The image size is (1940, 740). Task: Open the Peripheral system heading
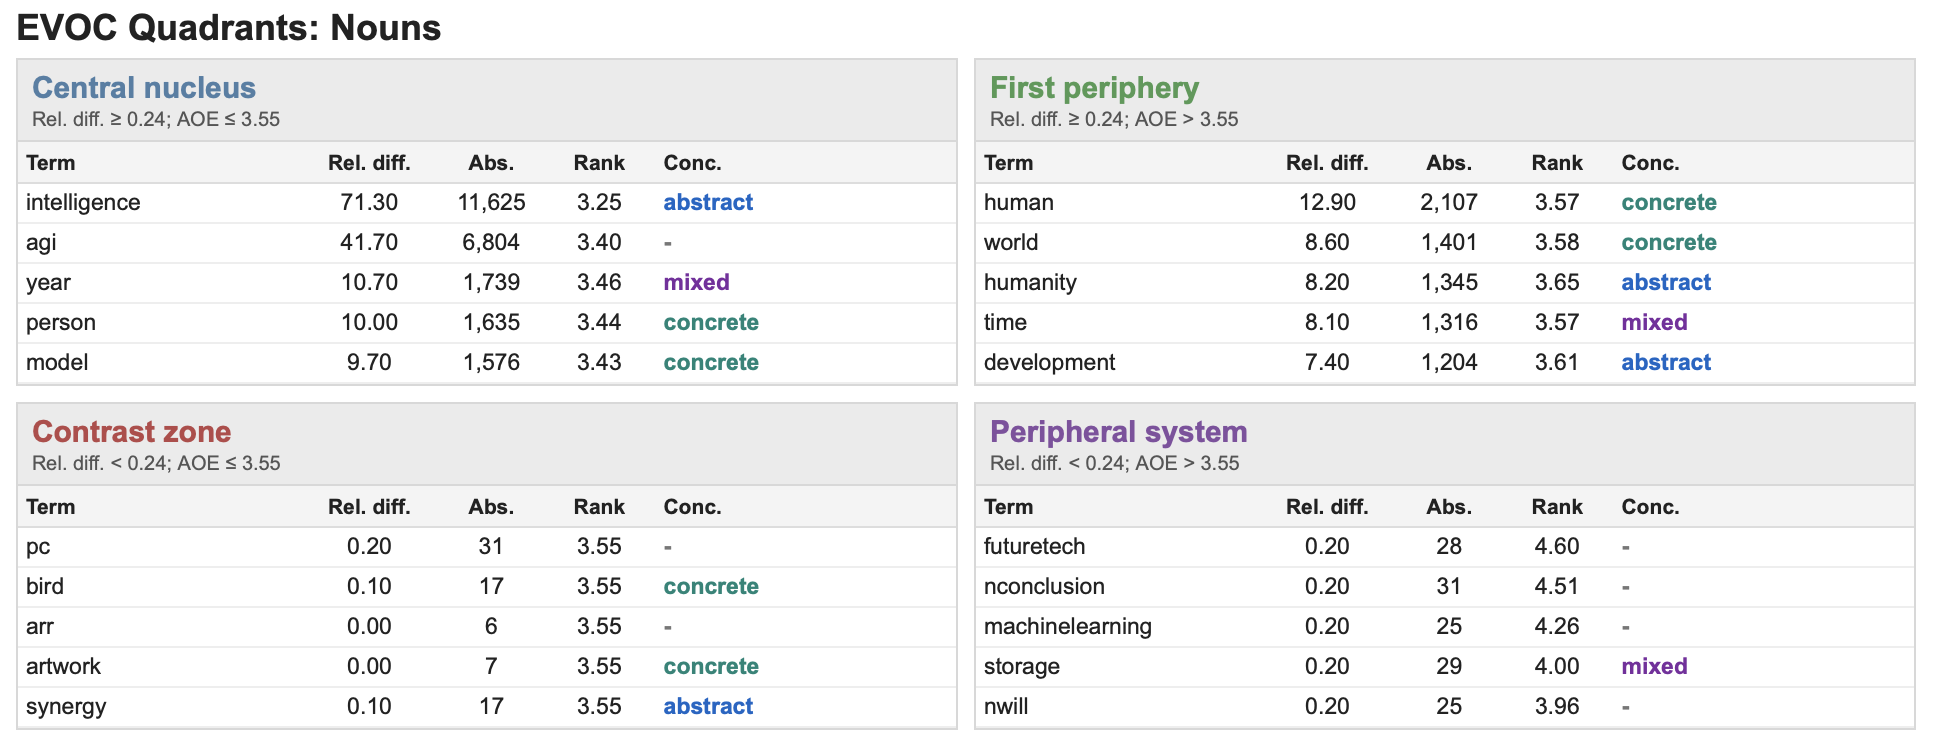click(x=1118, y=432)
